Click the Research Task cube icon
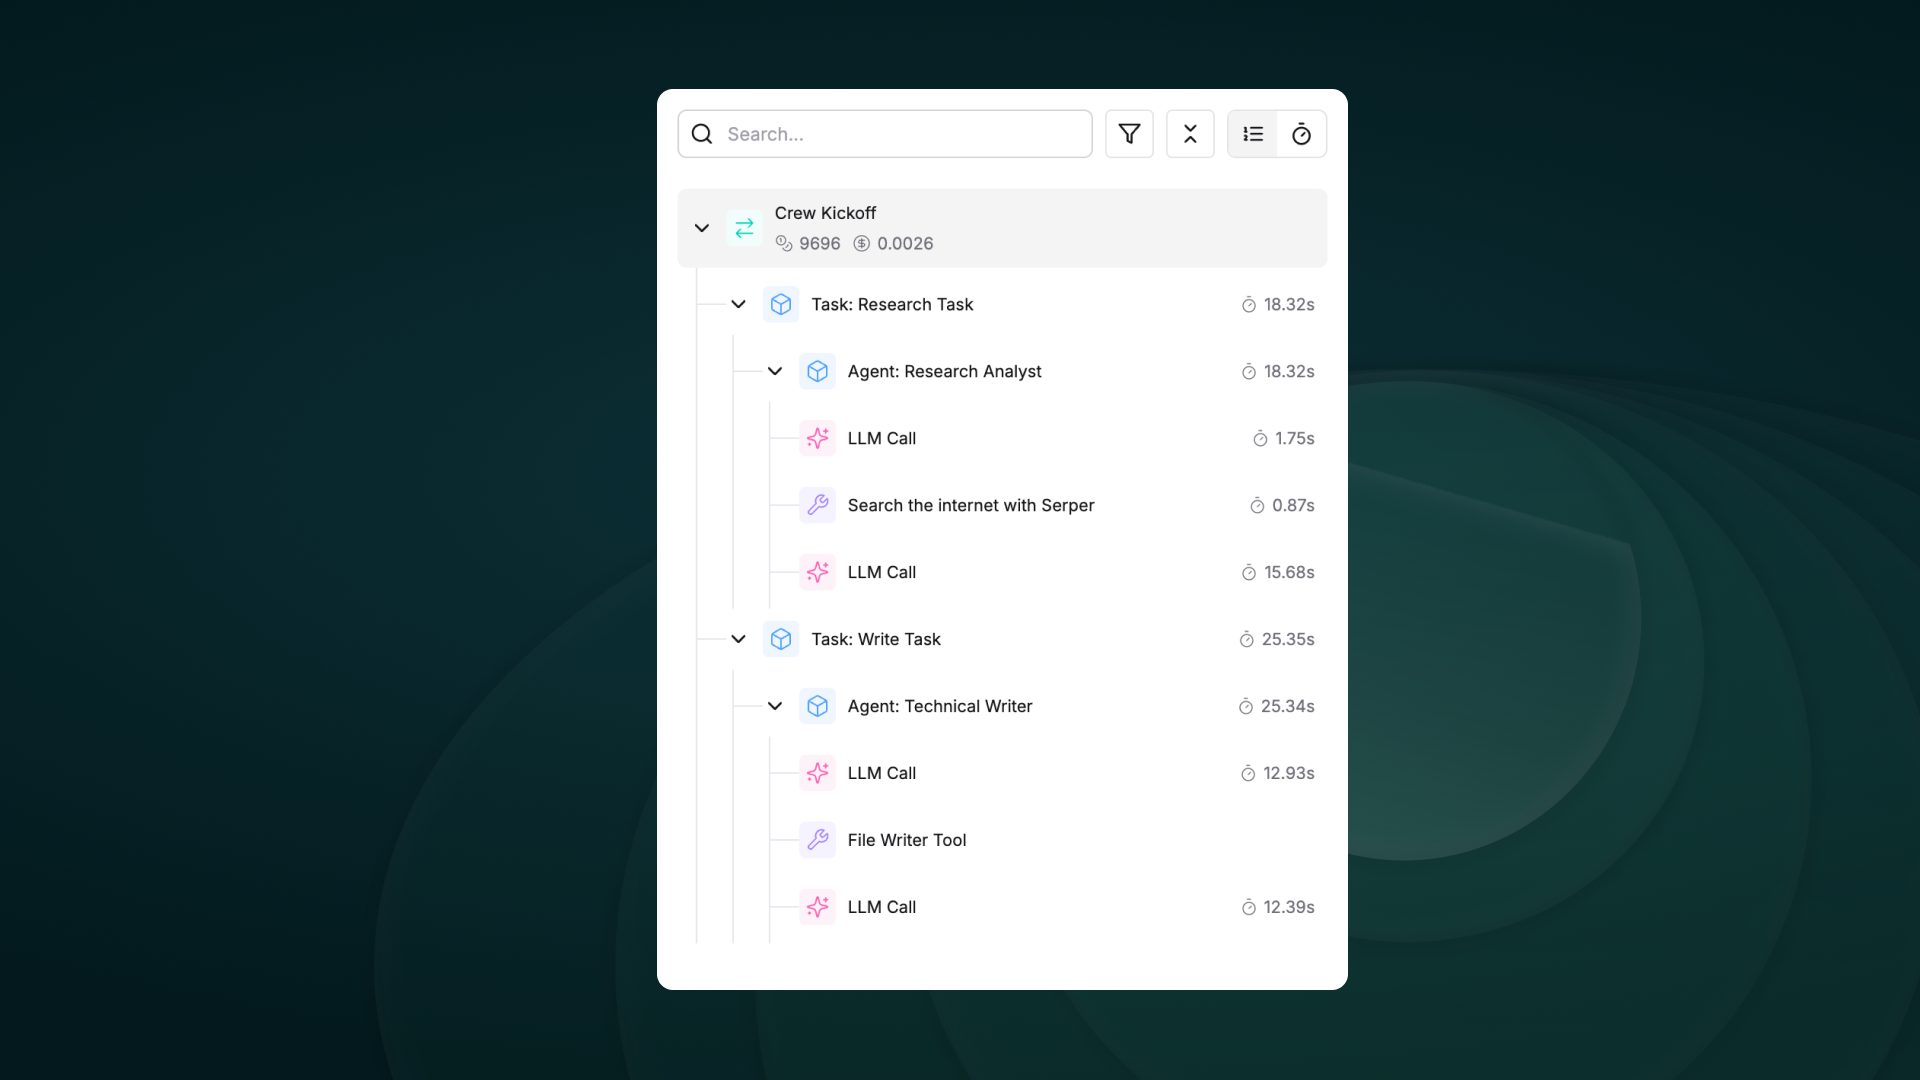The height and width of the screenshot is (1080, 1920). coord(781,304)
